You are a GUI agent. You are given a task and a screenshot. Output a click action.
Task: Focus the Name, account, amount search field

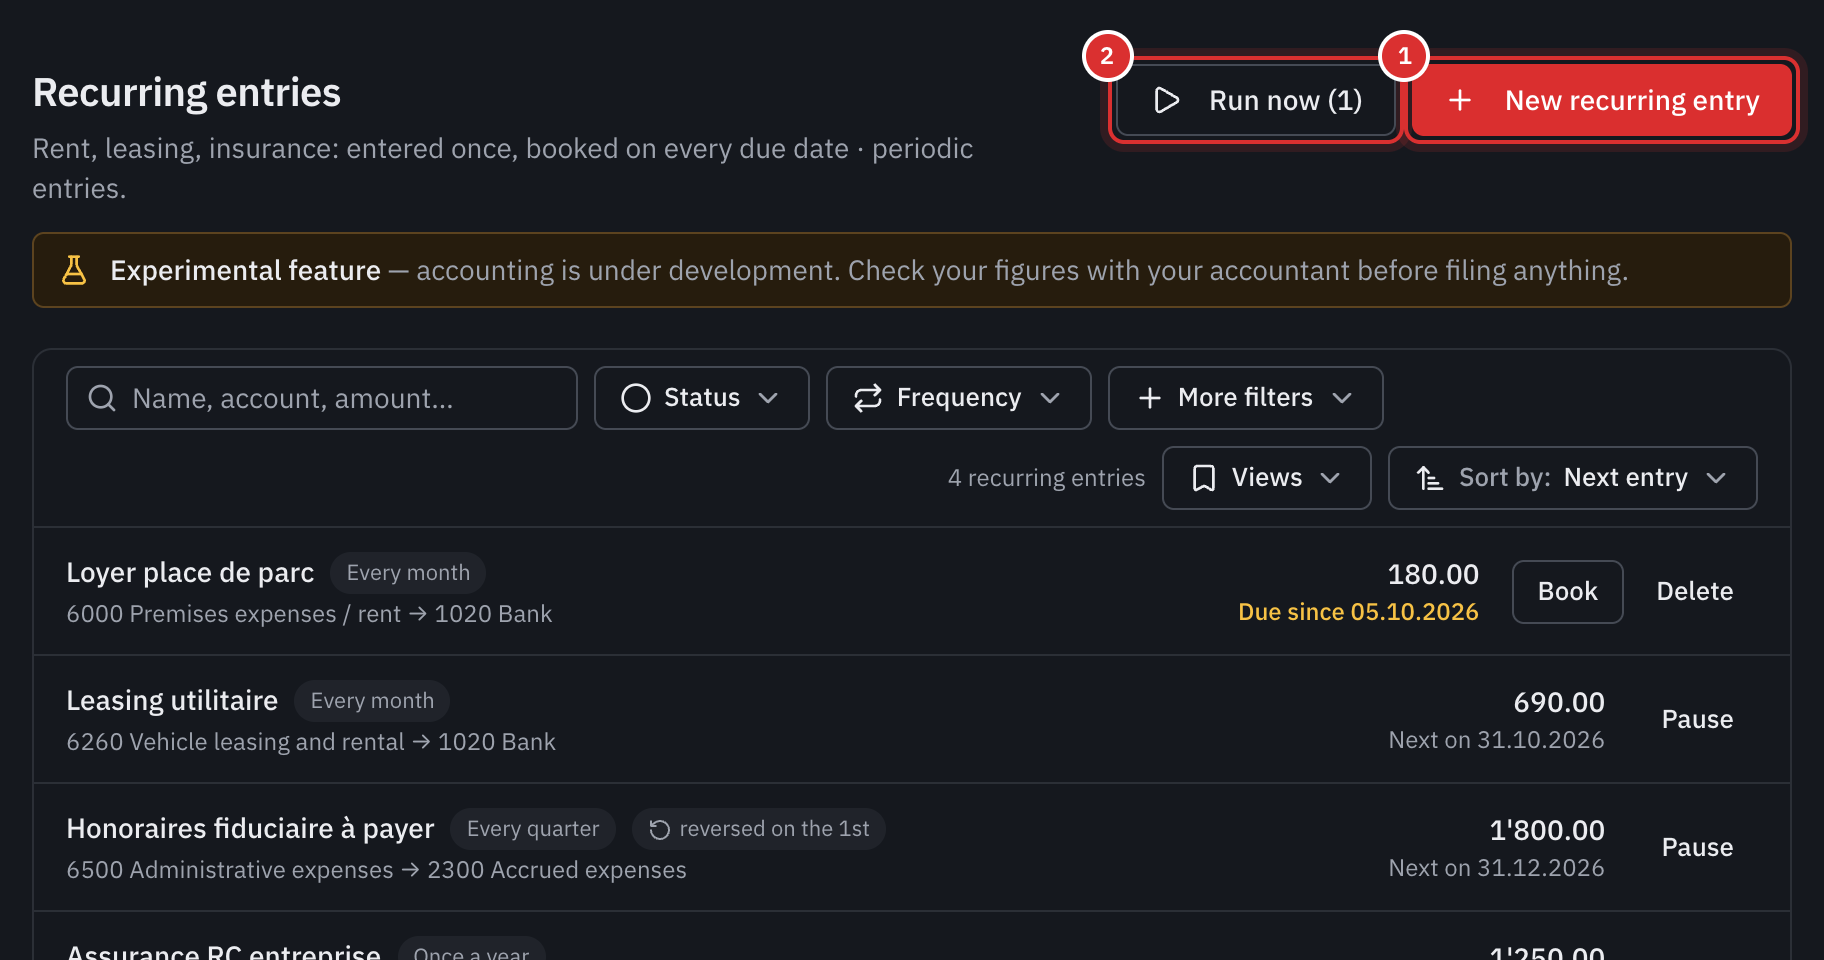(x=322, y=398)
